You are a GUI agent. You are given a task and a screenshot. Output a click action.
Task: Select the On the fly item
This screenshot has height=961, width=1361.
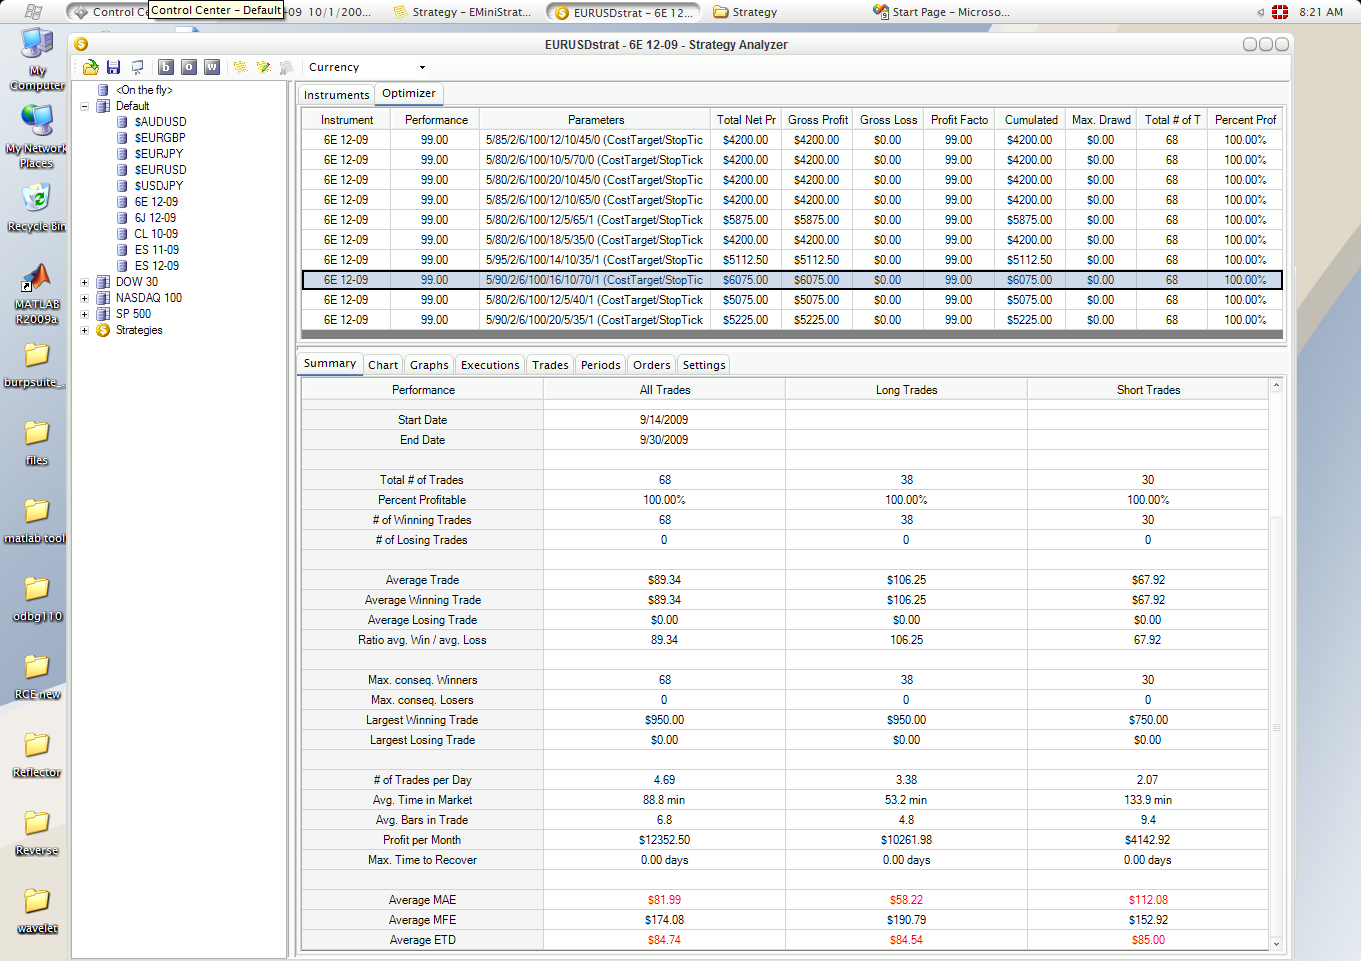click(x=144, y=90)
